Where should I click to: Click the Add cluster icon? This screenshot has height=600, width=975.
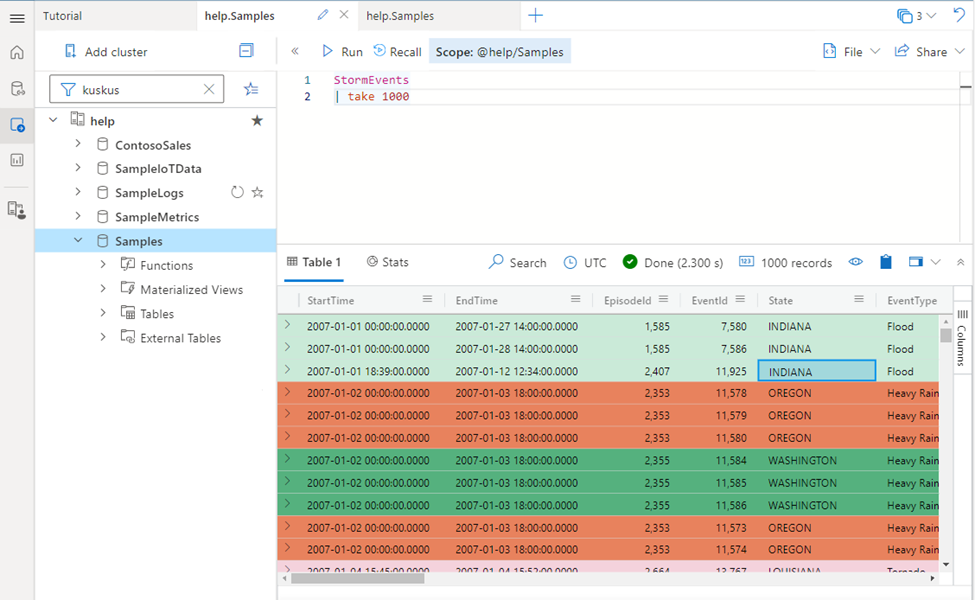(70, 52)
